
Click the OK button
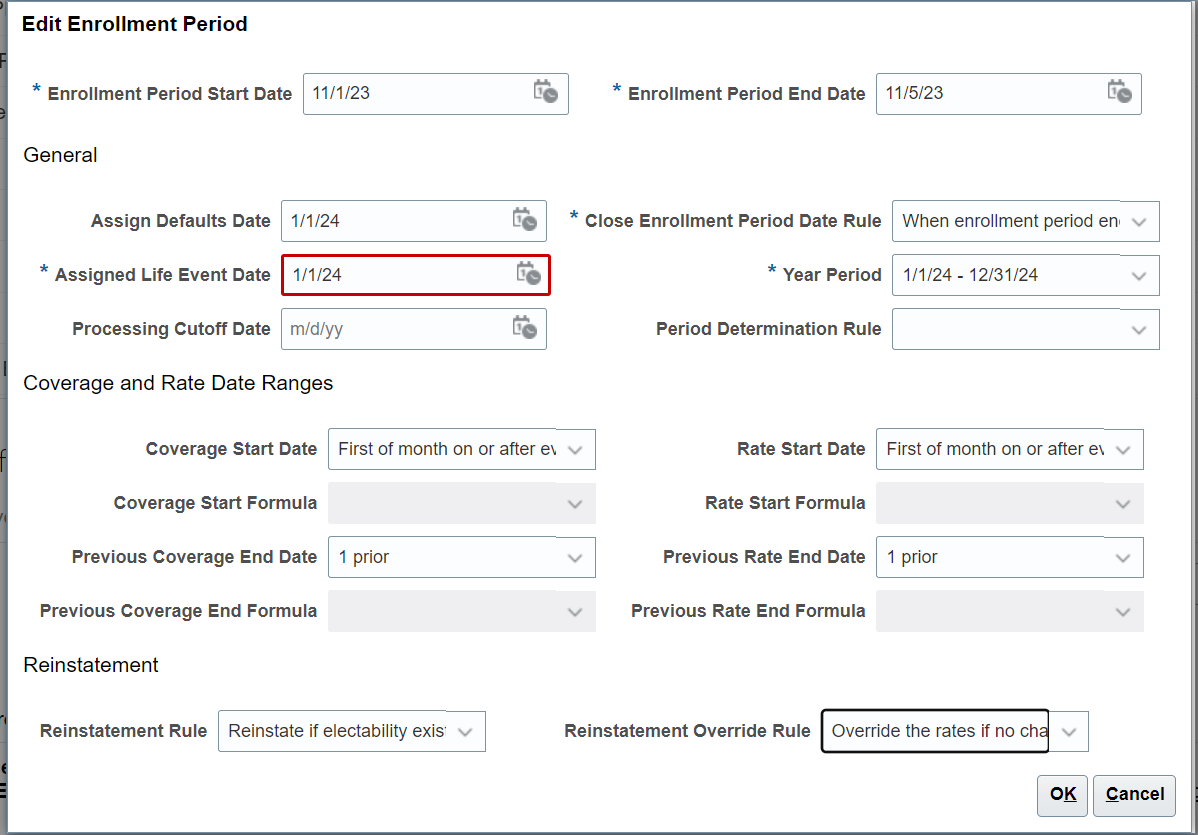(x=1062, y=795)
